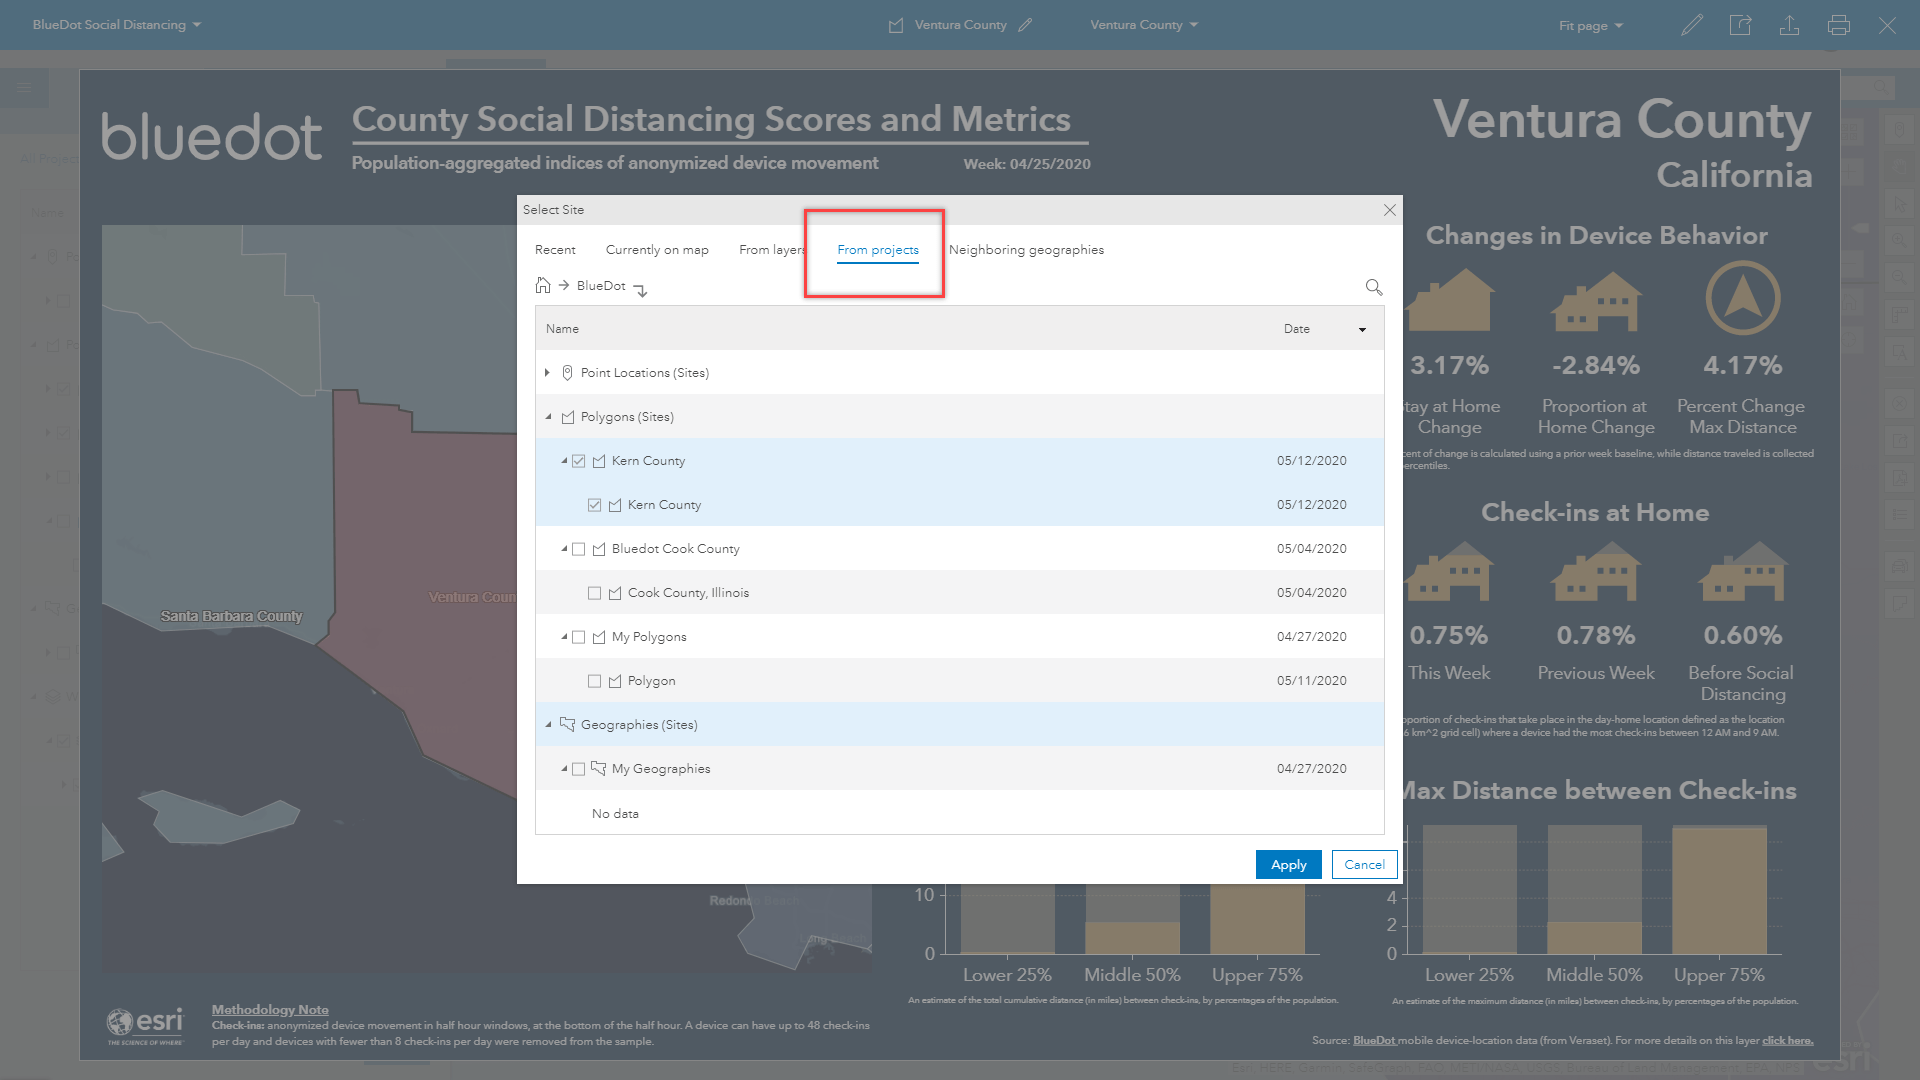Image resolution: width=1920 pixels, height=1080 pixels.
Task: Check the Polygon site checkbox
Action: (x=595, y=681)
